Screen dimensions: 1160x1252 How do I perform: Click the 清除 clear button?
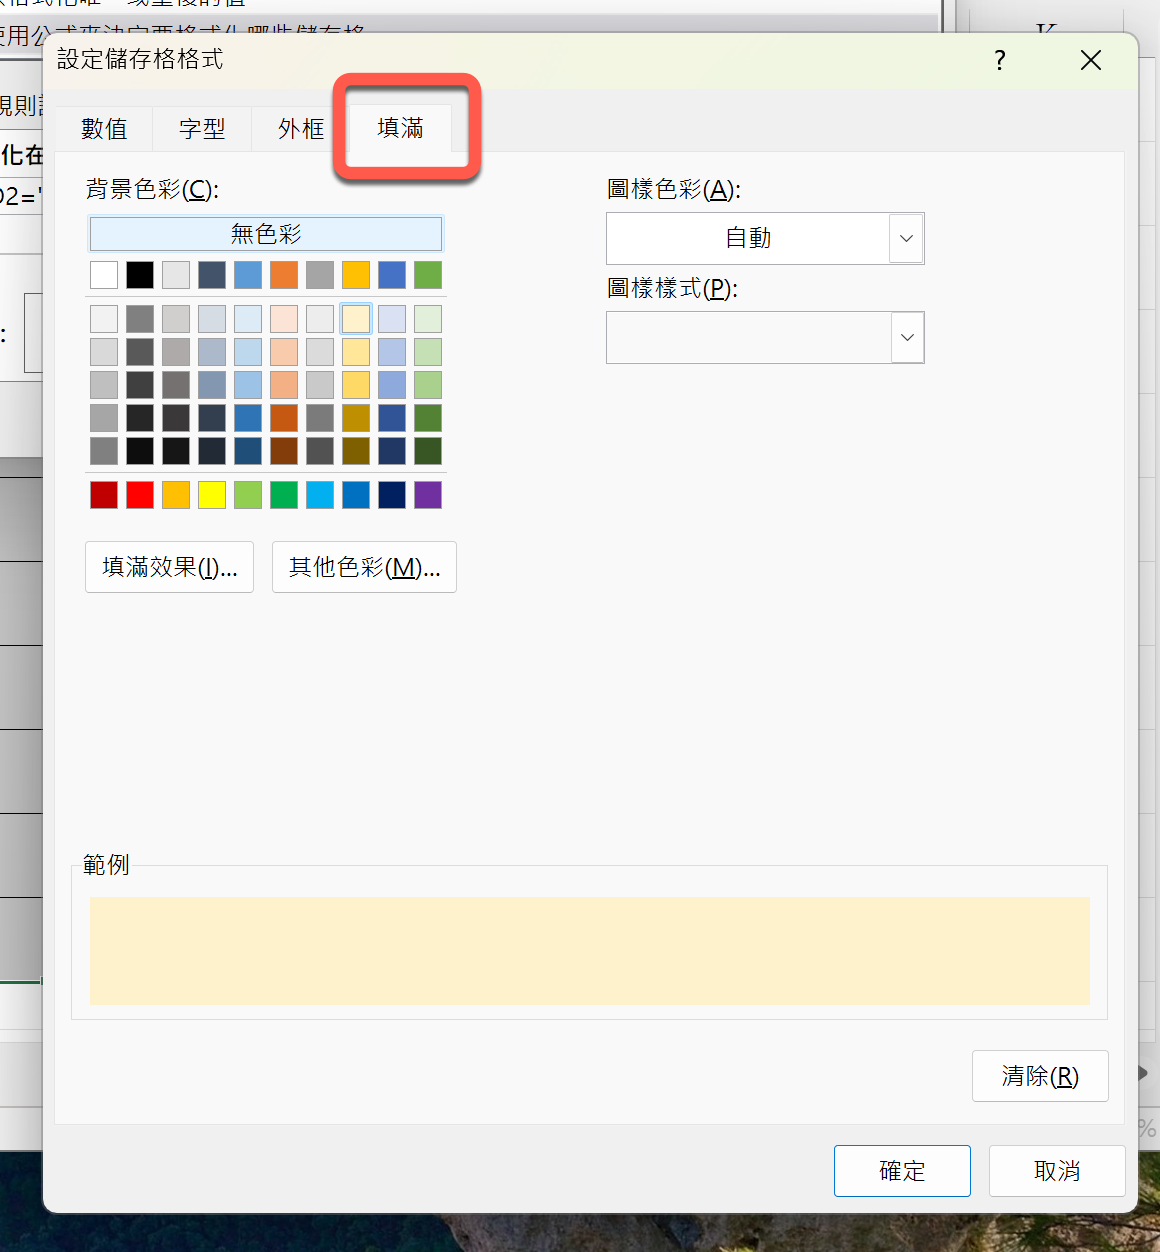coord(1040,1076)
